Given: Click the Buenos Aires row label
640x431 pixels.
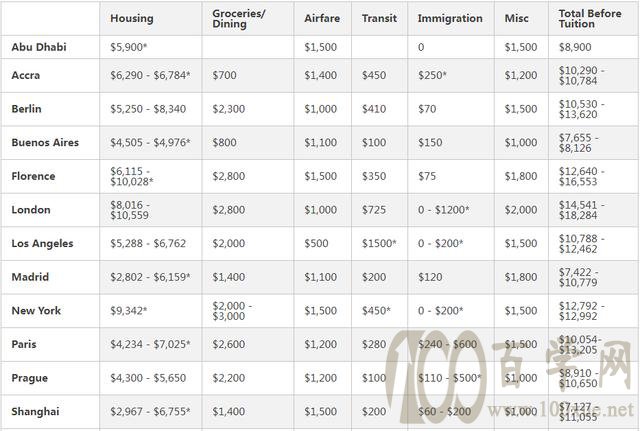Looking at the screenshot, I should 45,142.
